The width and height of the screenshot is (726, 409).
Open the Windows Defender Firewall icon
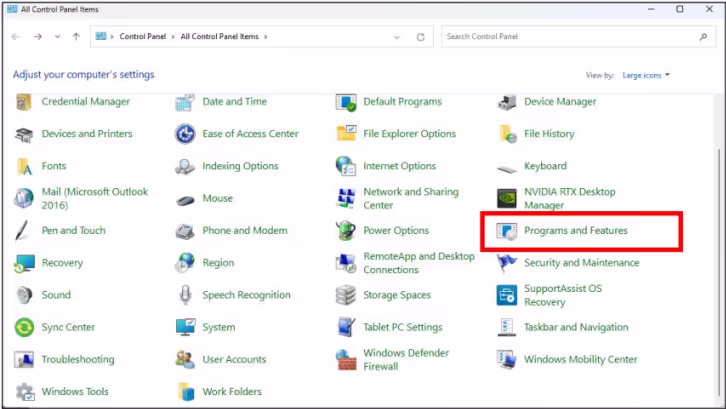[346, 360]
